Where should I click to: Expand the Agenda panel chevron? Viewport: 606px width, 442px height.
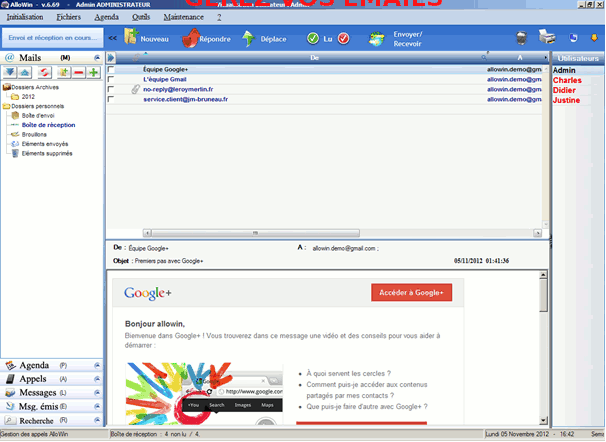[x=97, y=366]
